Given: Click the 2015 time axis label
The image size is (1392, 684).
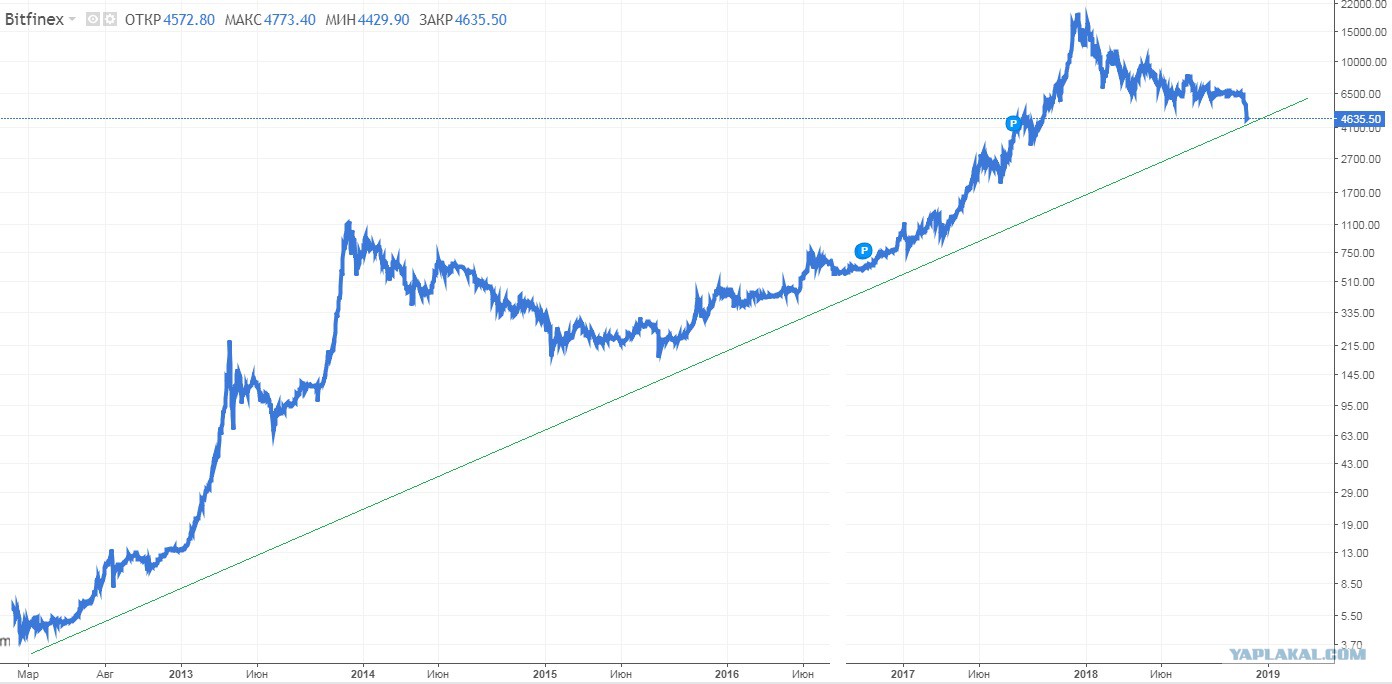Looking at the screenshot, I should 545,676.
